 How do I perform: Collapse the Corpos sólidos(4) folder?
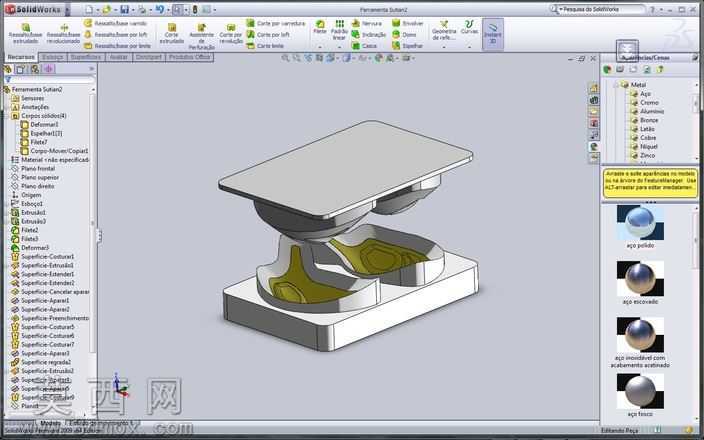coord(7,115)
